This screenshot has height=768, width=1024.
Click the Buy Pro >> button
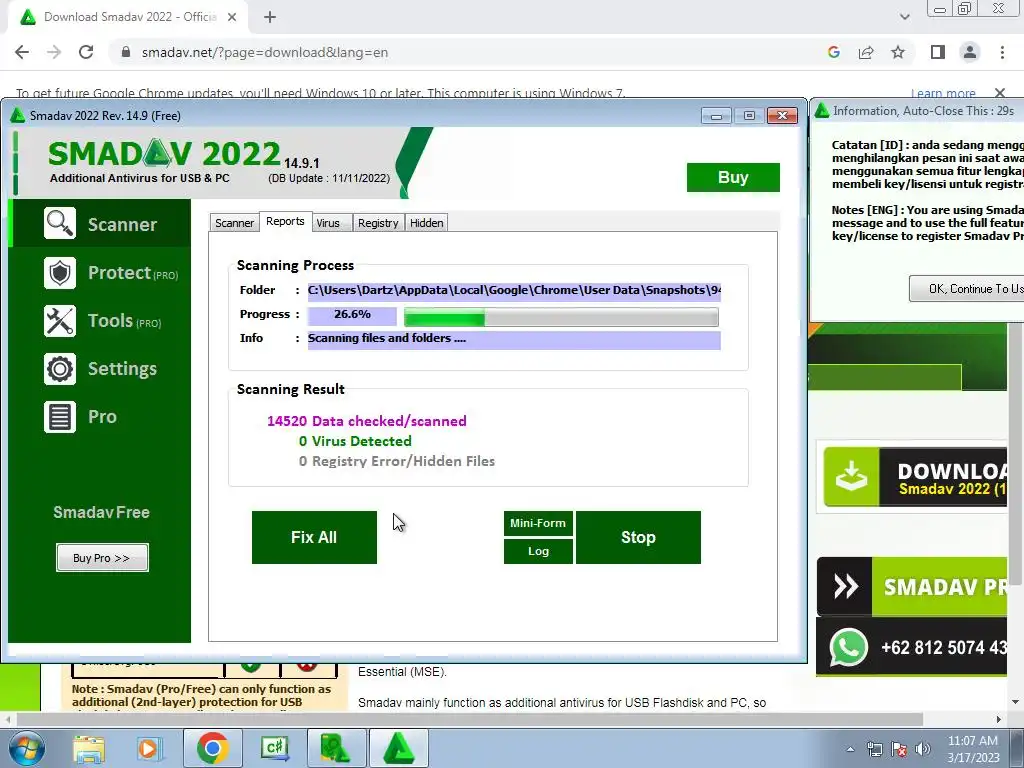coord(102,558)
